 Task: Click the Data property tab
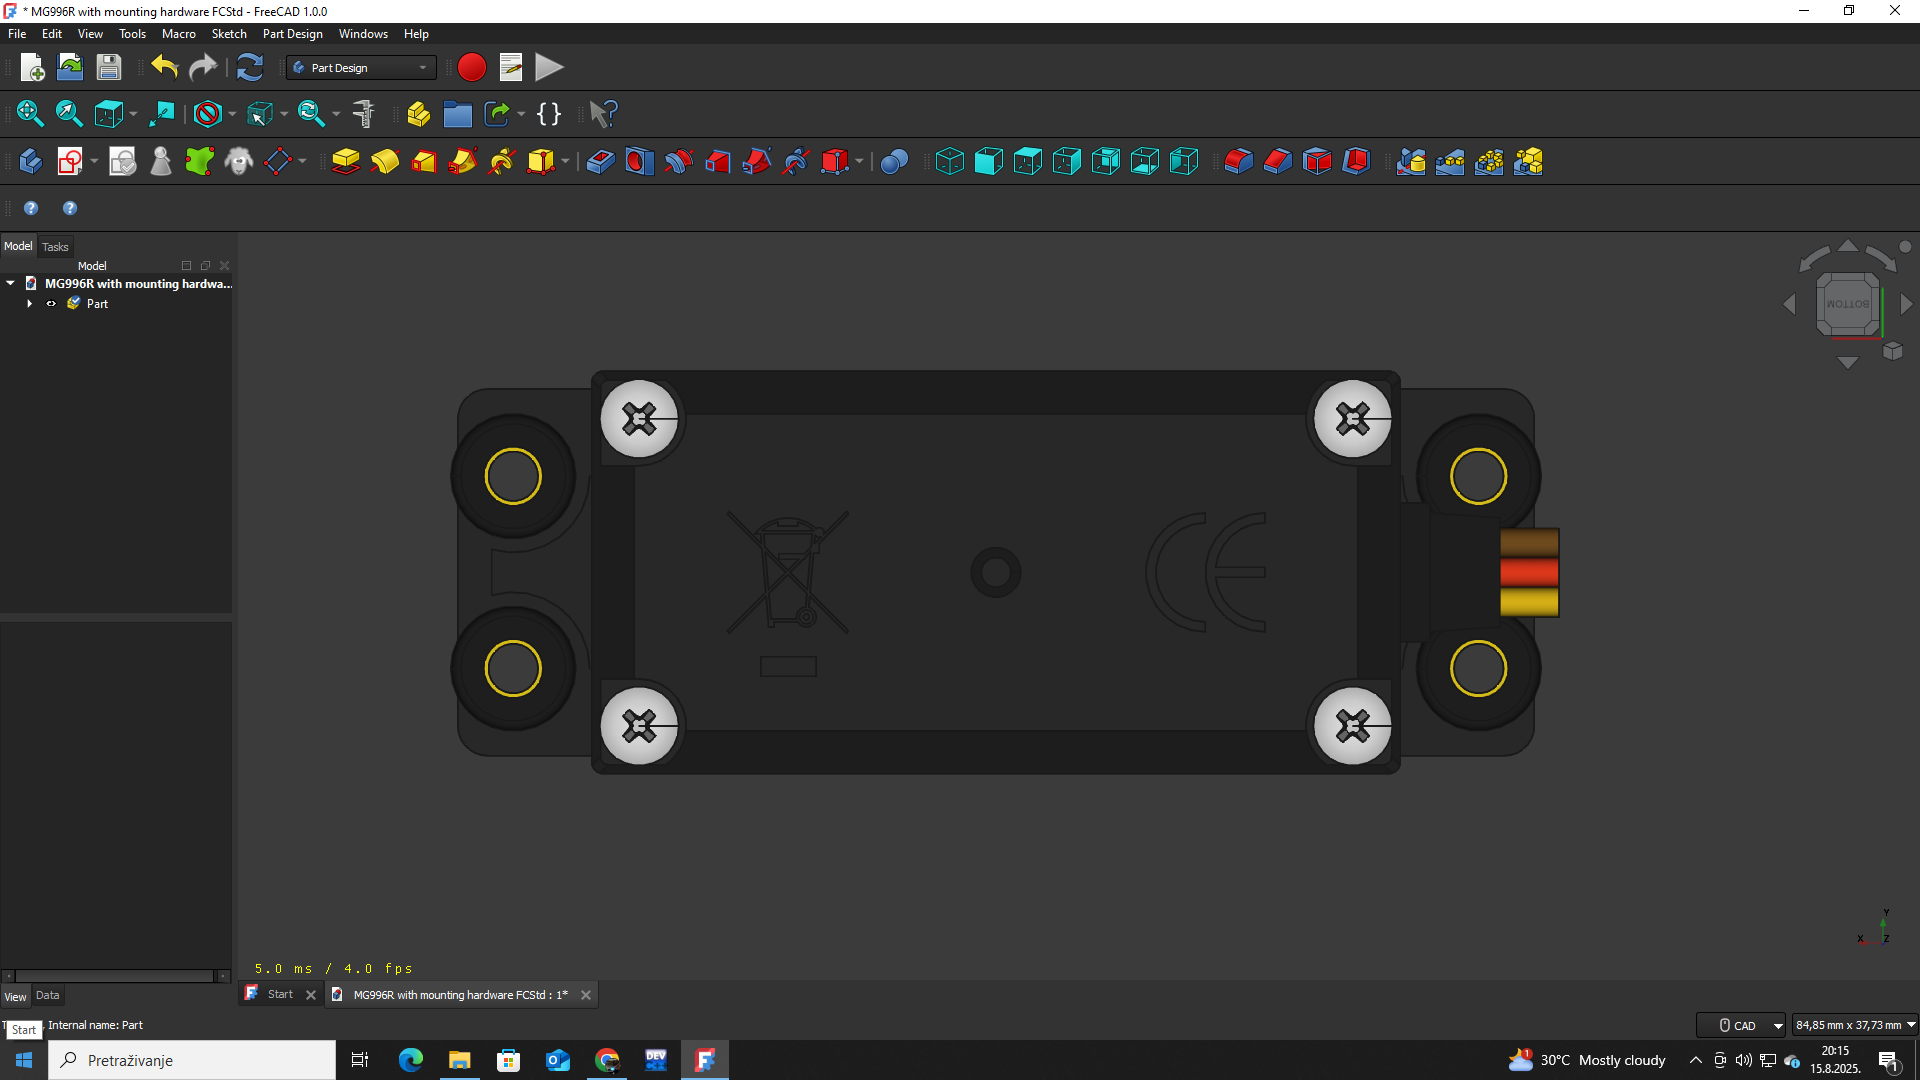(x=47, y=996)
